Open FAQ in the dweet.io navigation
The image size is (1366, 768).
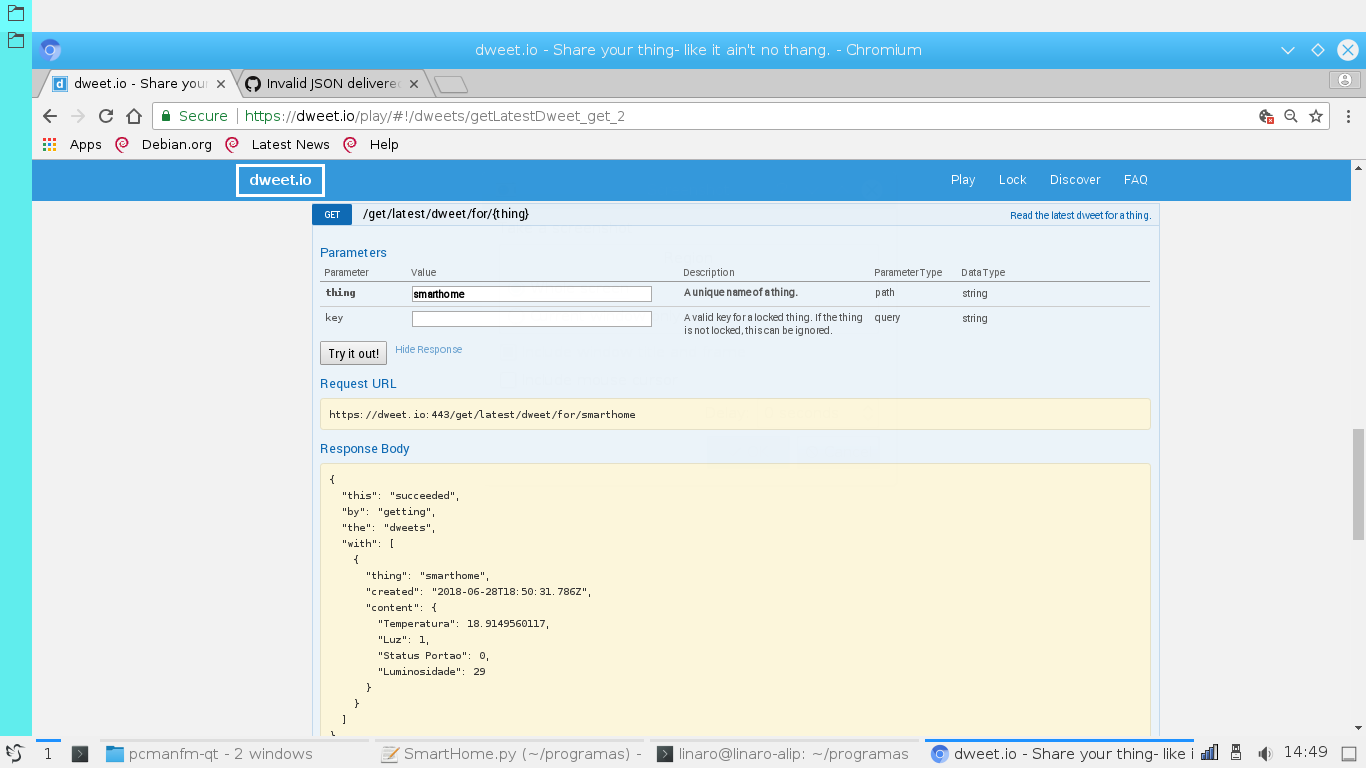coord(1136,180)
